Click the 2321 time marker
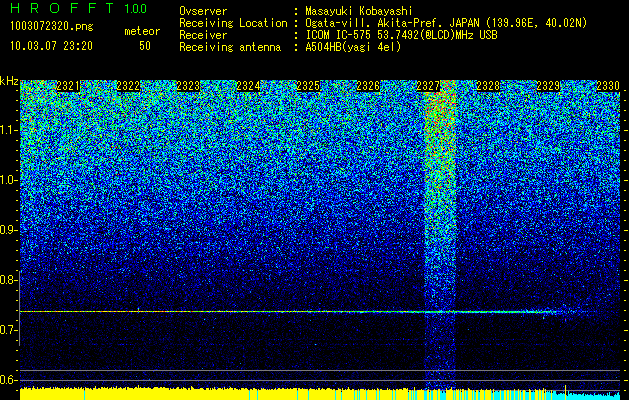This screenshot has height=400, width=629. pyautogui.click(x=68, y=86)
